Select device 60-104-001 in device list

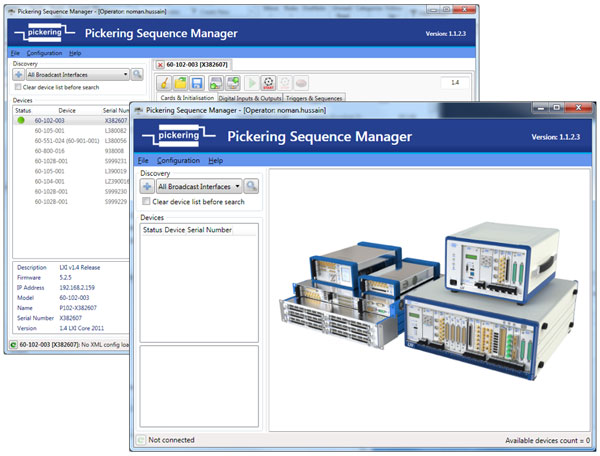click(71, 181)
